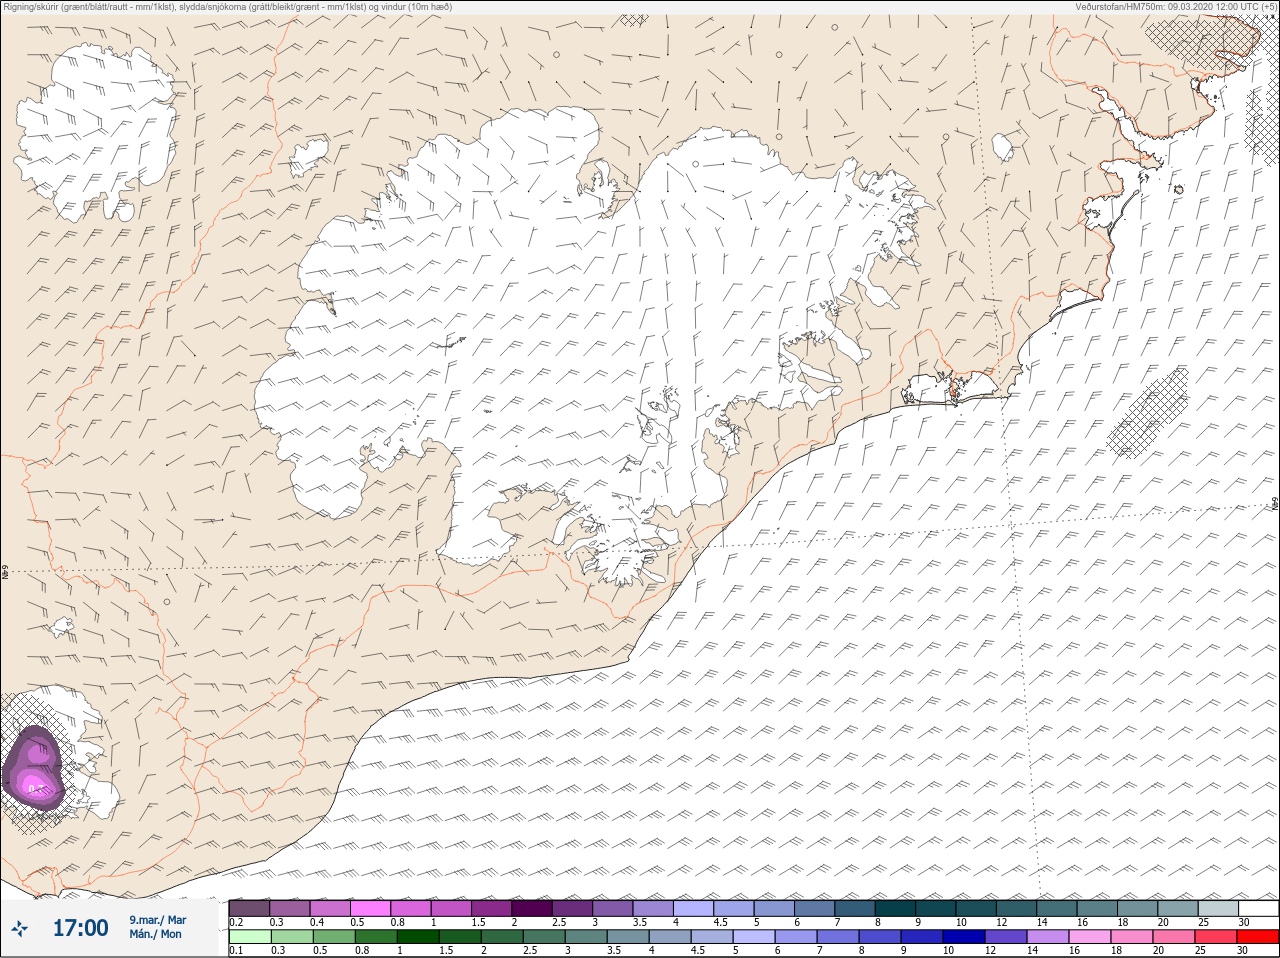Click the date text "9.mar./ Mar"

(157, 920)
